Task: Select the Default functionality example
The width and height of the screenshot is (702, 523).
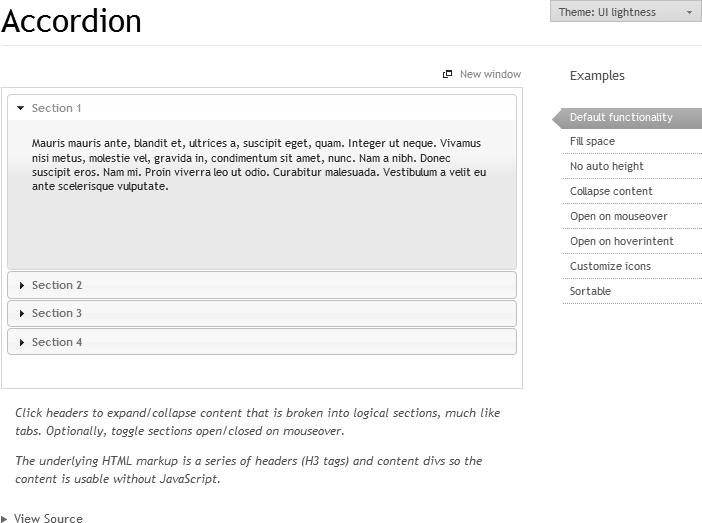Action: pyautogui.click(x=627, y=118)
